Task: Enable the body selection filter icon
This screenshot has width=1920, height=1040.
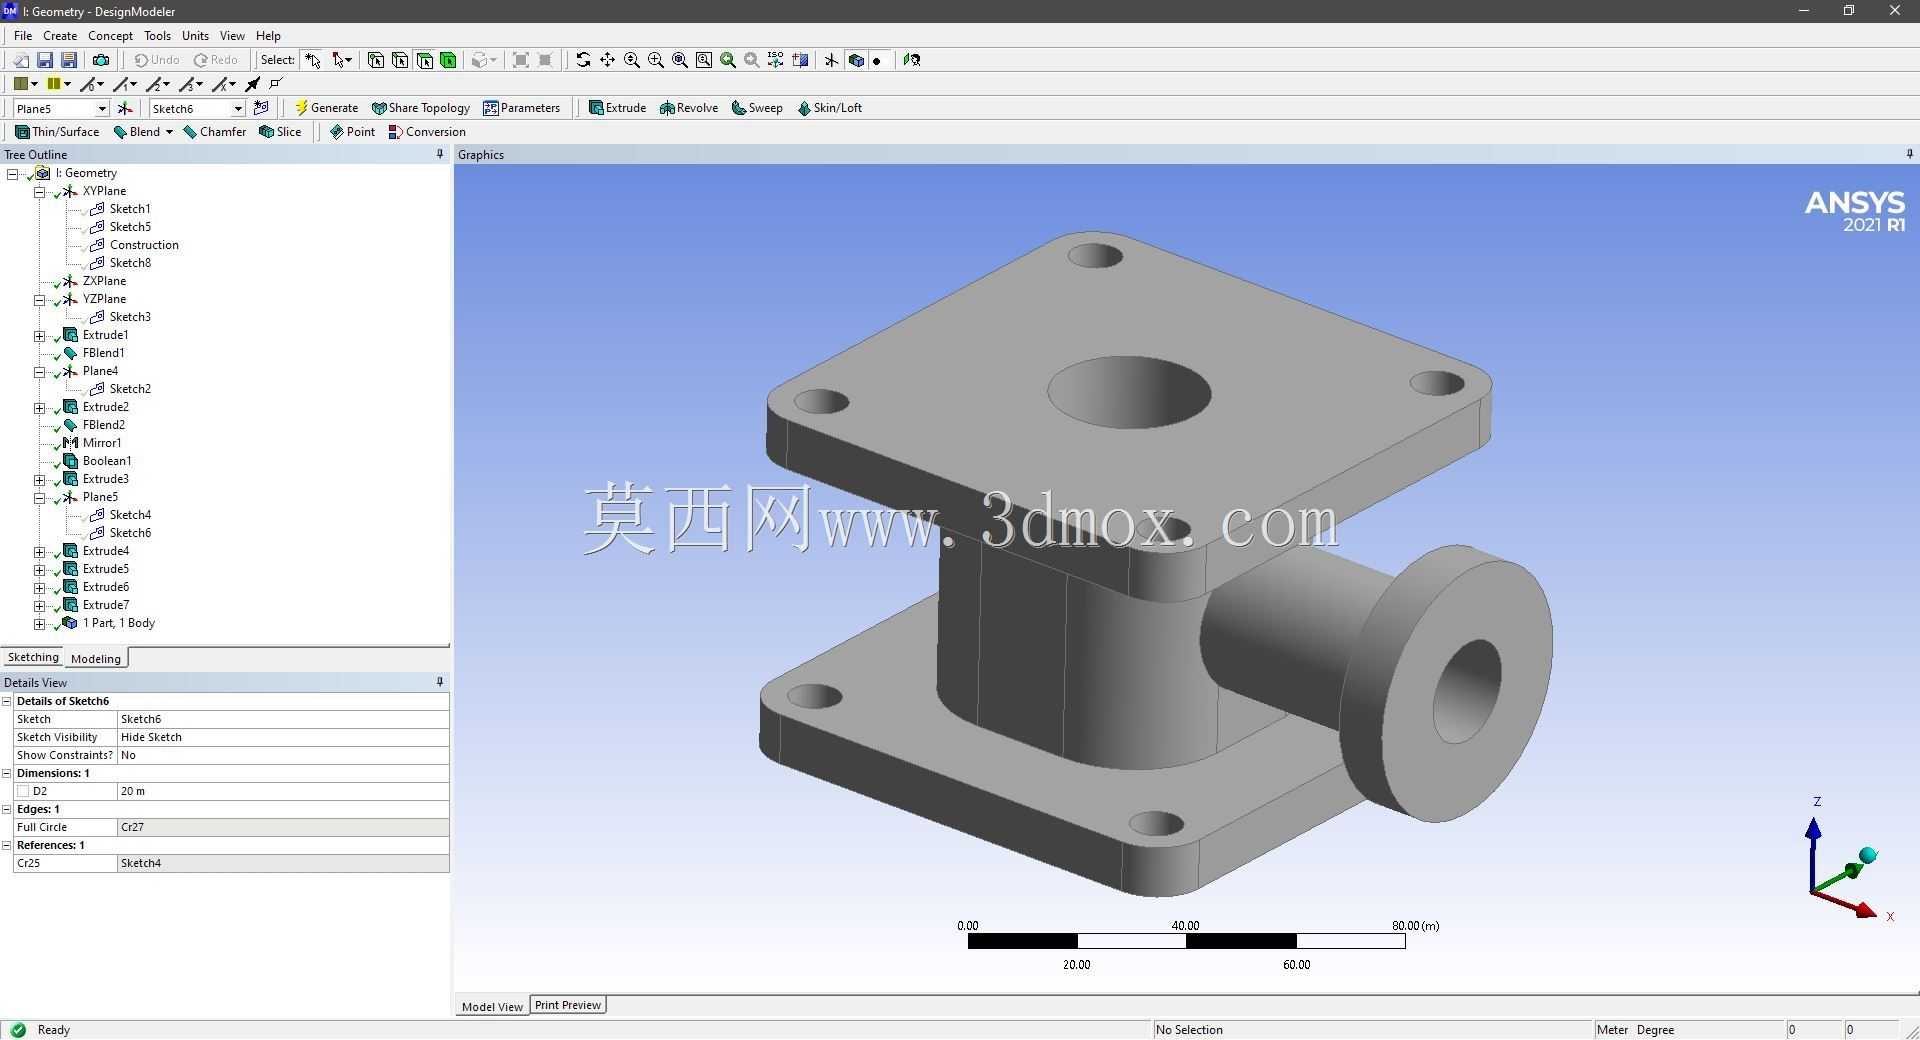Action: tap(449, 60)
